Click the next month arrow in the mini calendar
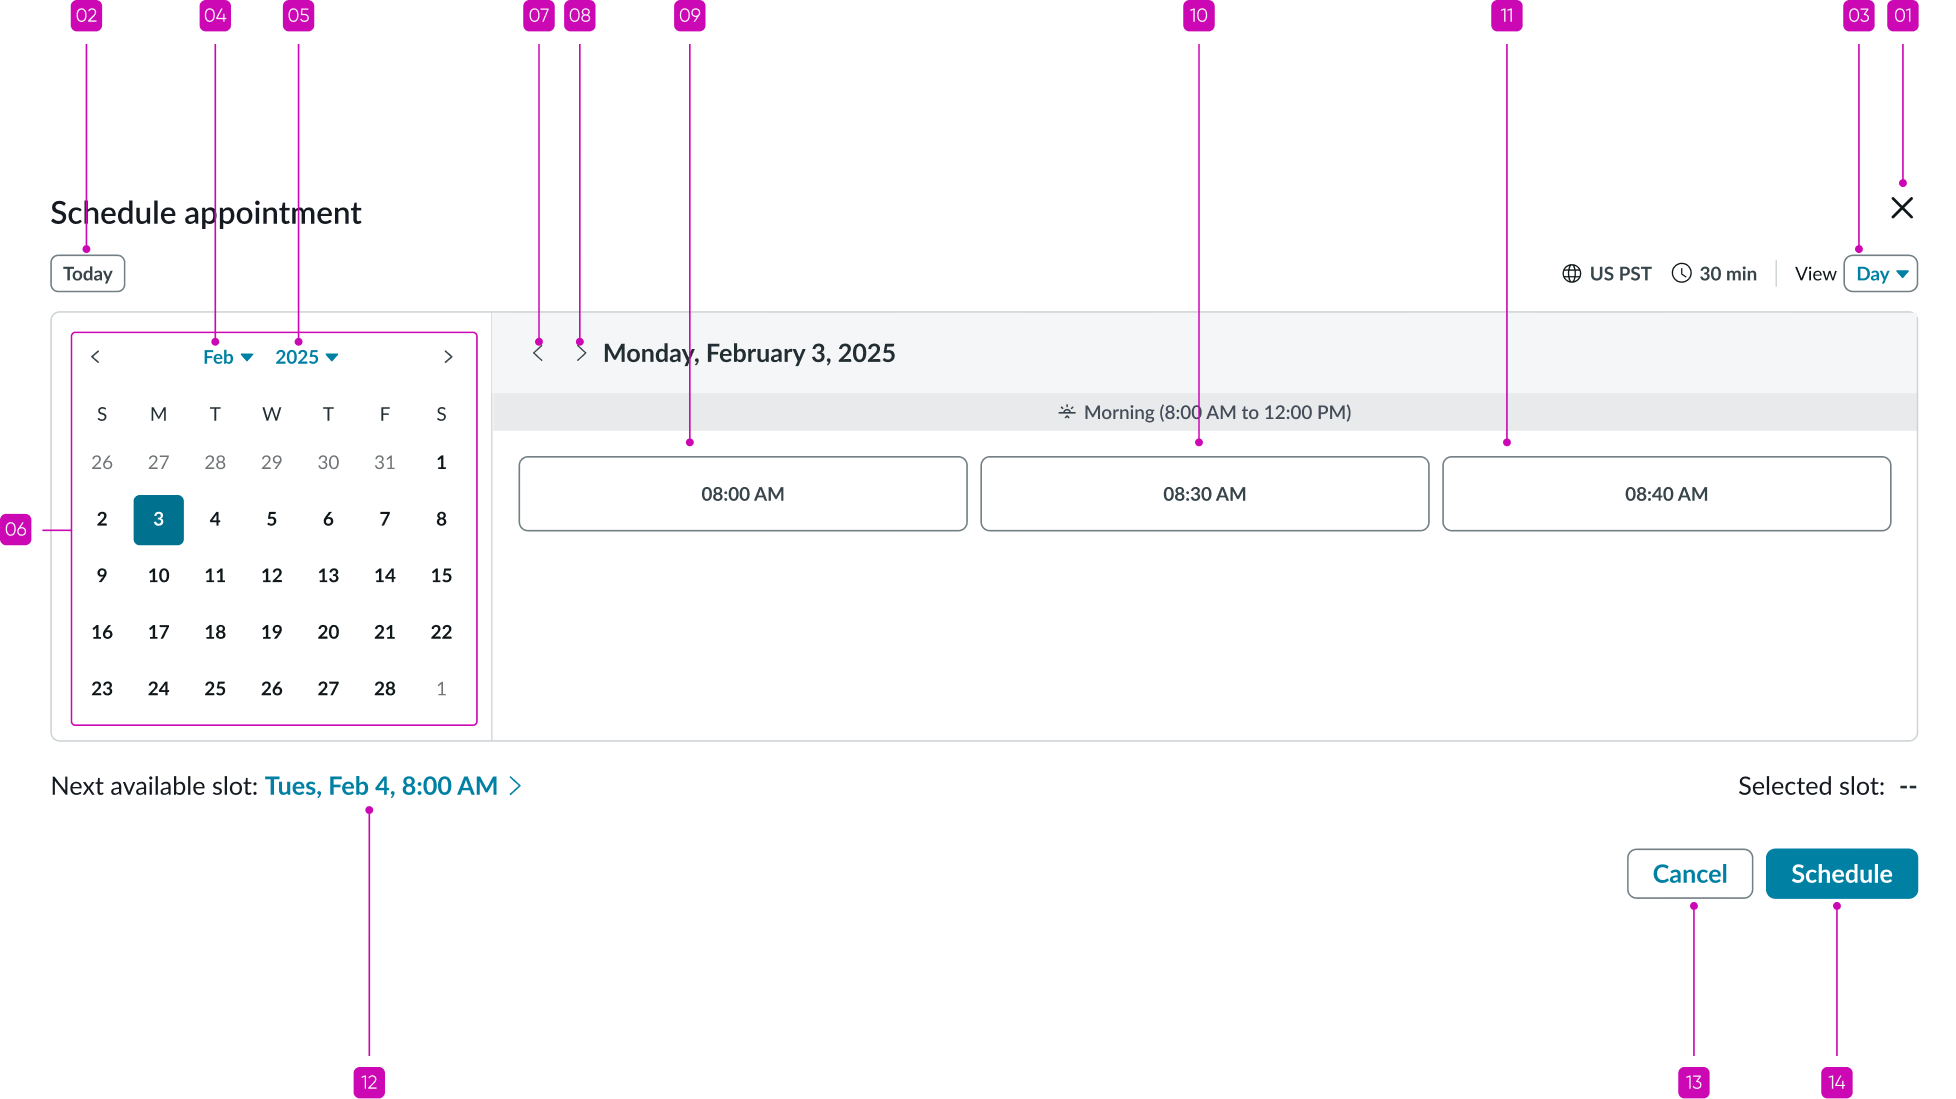This screenshot has height=1099, width=1956. (x=448, y=356)
